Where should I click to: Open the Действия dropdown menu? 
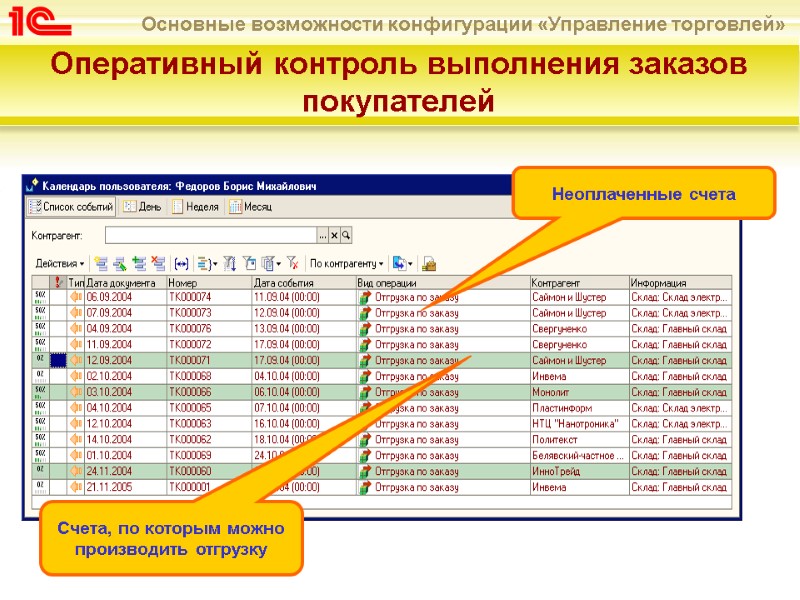click(x=58, y=261)
